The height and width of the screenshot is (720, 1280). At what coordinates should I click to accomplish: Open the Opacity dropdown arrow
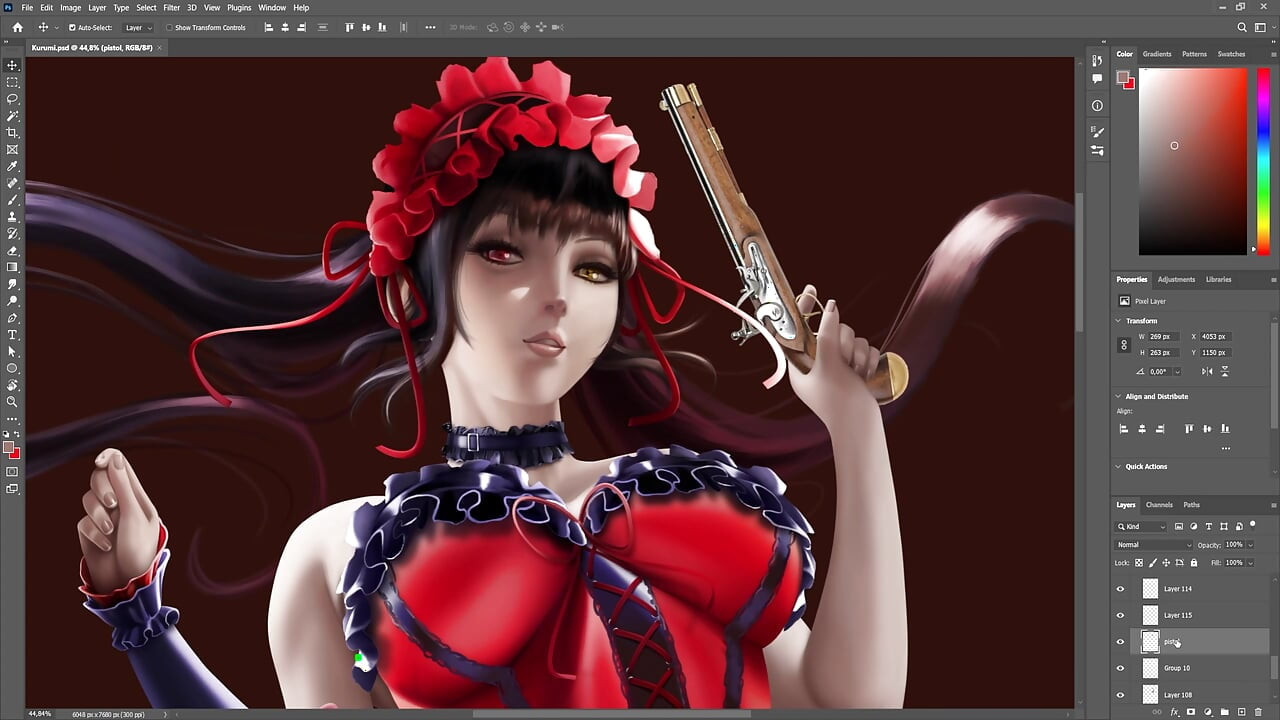click(x=1248, y=545)
